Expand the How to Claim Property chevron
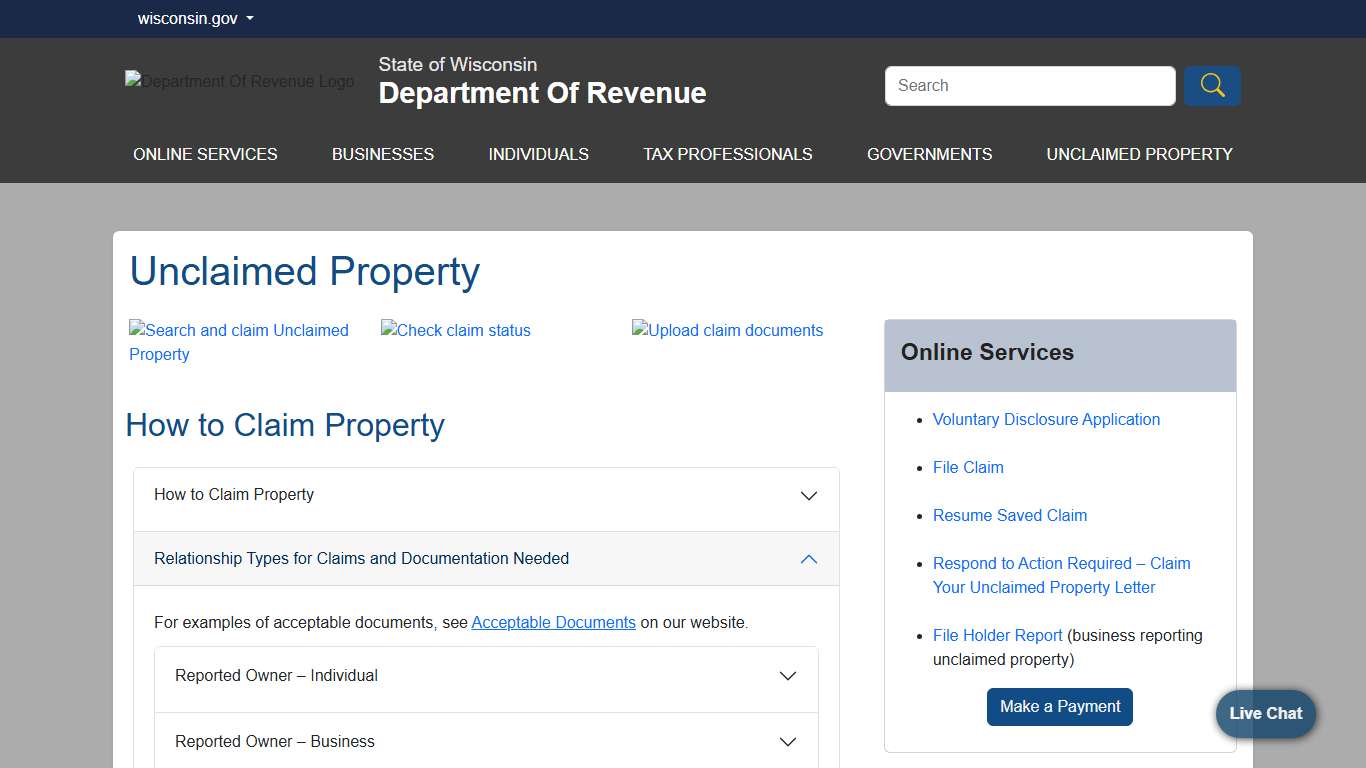Image resolution: width=1366 pixels, height=768 pixels. (808, 495)
